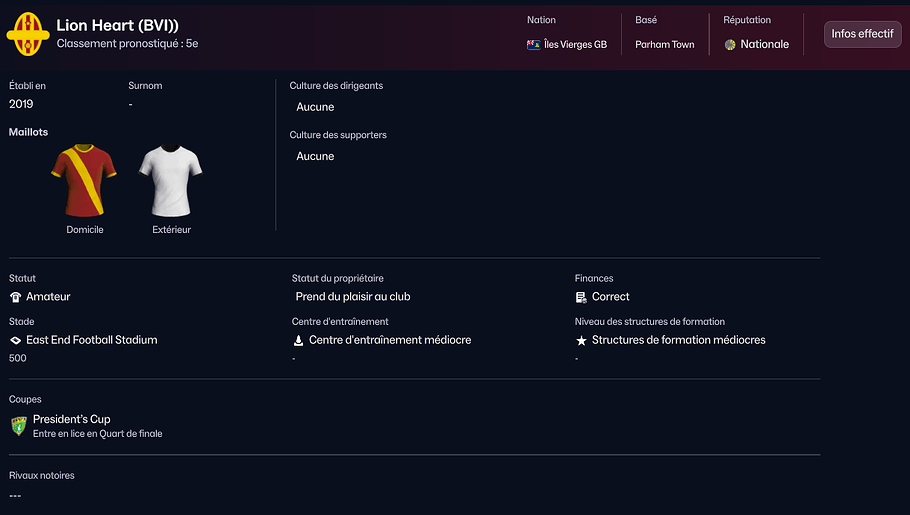Viewport: 910px width, 515px height.
Task: Click the stadium icon beside East End Football Stadium
Action: (x=15, y=340)
